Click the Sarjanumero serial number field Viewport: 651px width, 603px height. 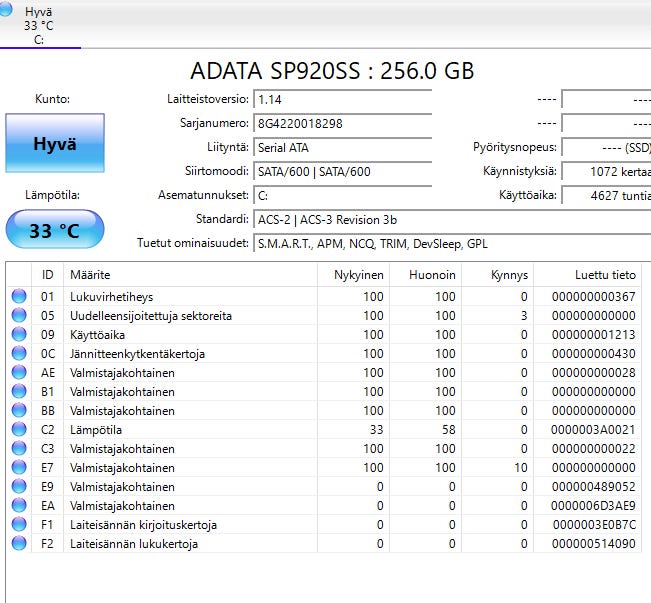342,124
